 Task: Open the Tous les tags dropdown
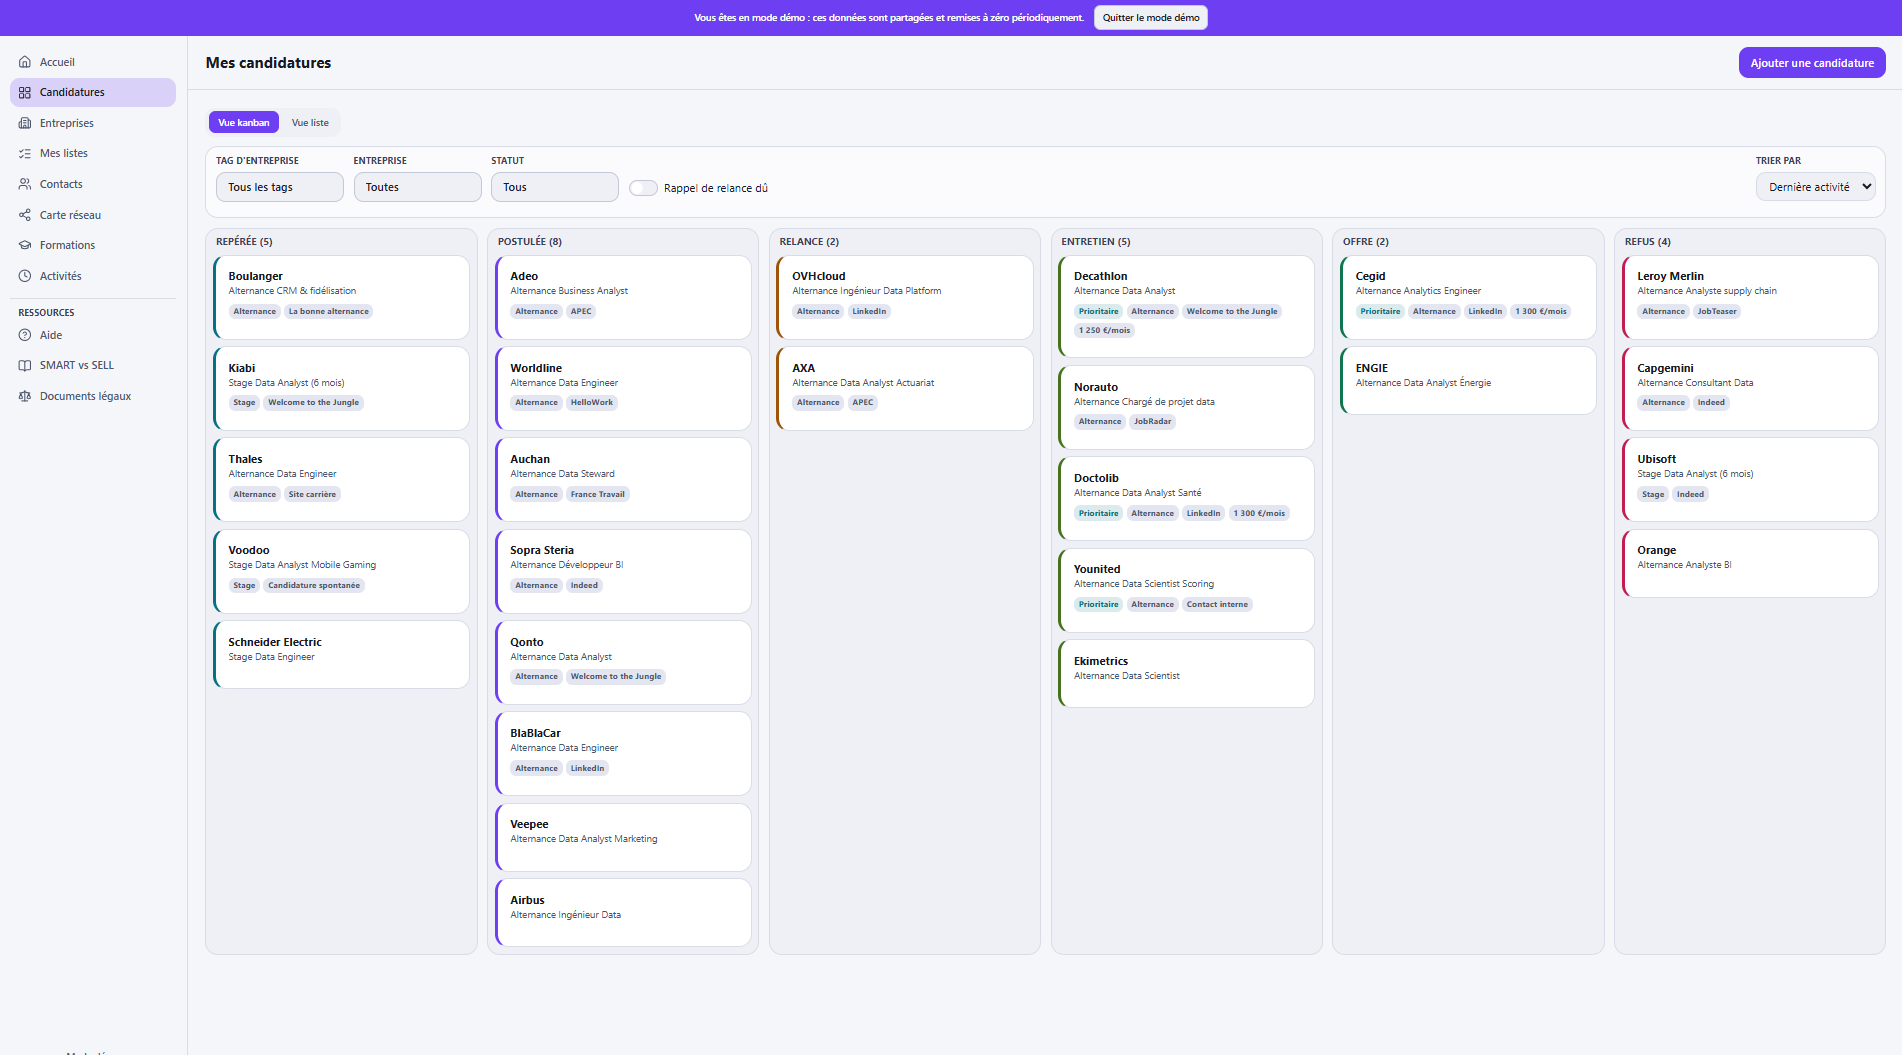pos(280,187)
